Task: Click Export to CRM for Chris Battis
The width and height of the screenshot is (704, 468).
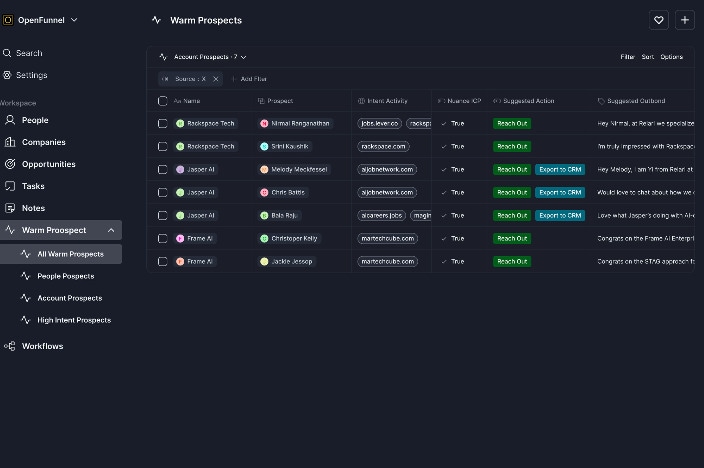Action: pos(559,192)
